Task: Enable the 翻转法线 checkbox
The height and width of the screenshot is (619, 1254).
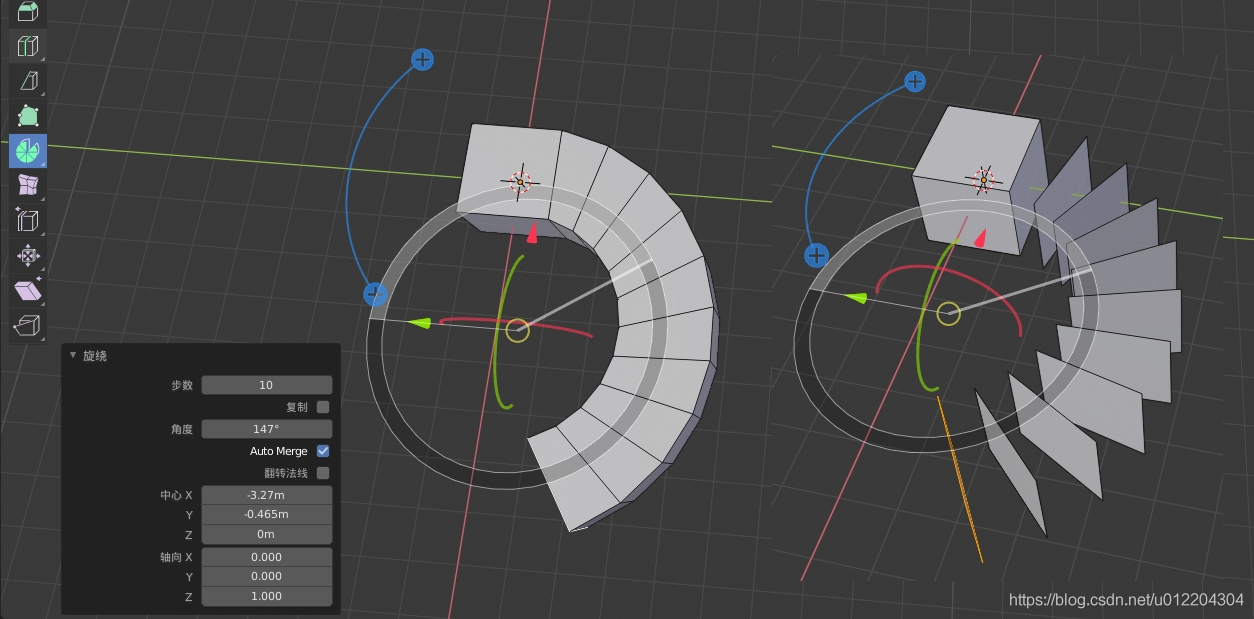Action: 323,473
